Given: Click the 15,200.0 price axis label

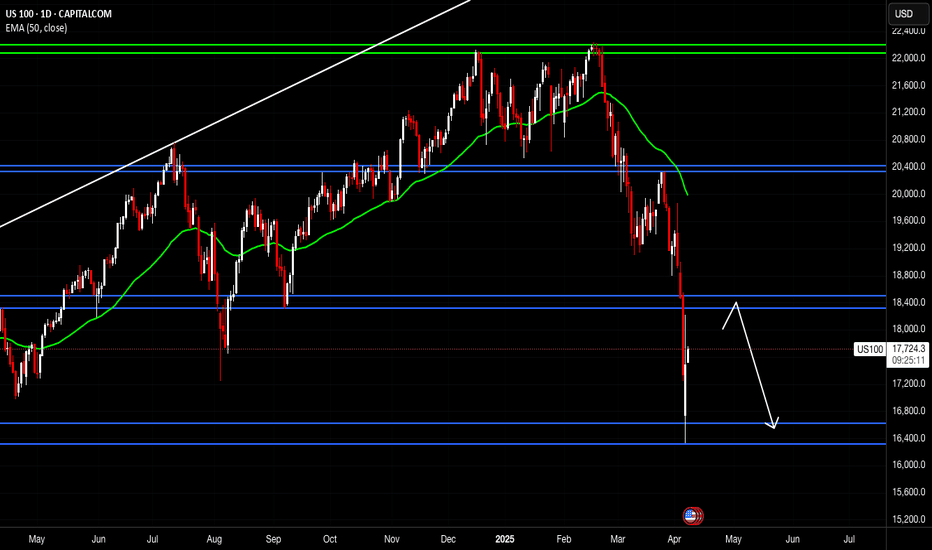Looking at the screenshot, I should coord(909,519).
